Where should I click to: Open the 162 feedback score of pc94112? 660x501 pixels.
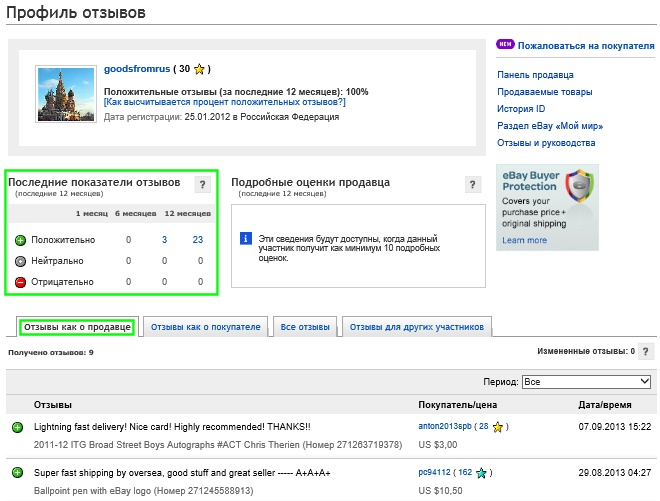click(x=465, y=472)
